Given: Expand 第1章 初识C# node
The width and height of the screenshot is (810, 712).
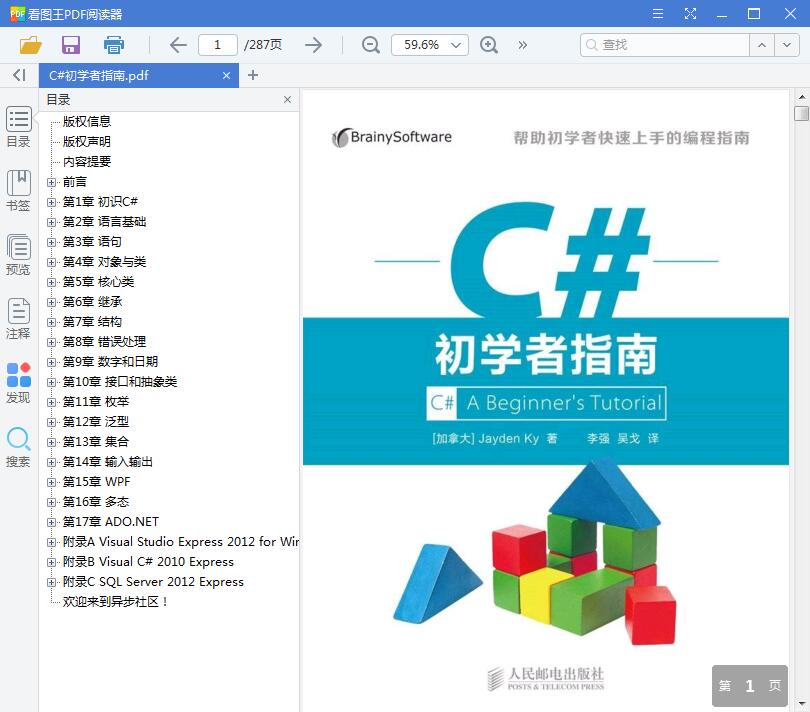Looking at the screenshot, I should [51, 202].
